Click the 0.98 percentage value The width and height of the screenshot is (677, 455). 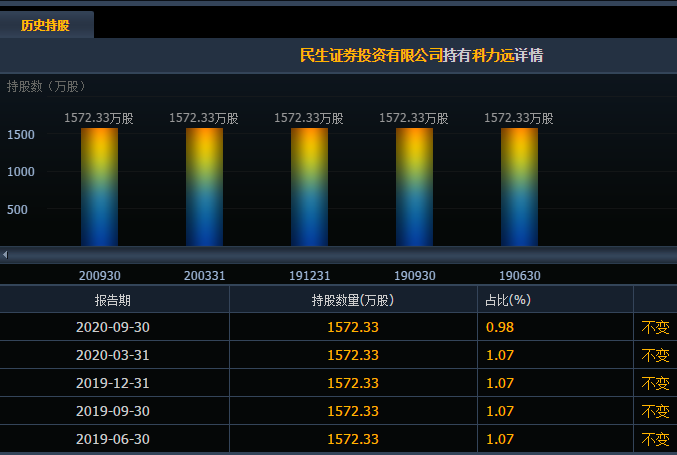point(500,327)
